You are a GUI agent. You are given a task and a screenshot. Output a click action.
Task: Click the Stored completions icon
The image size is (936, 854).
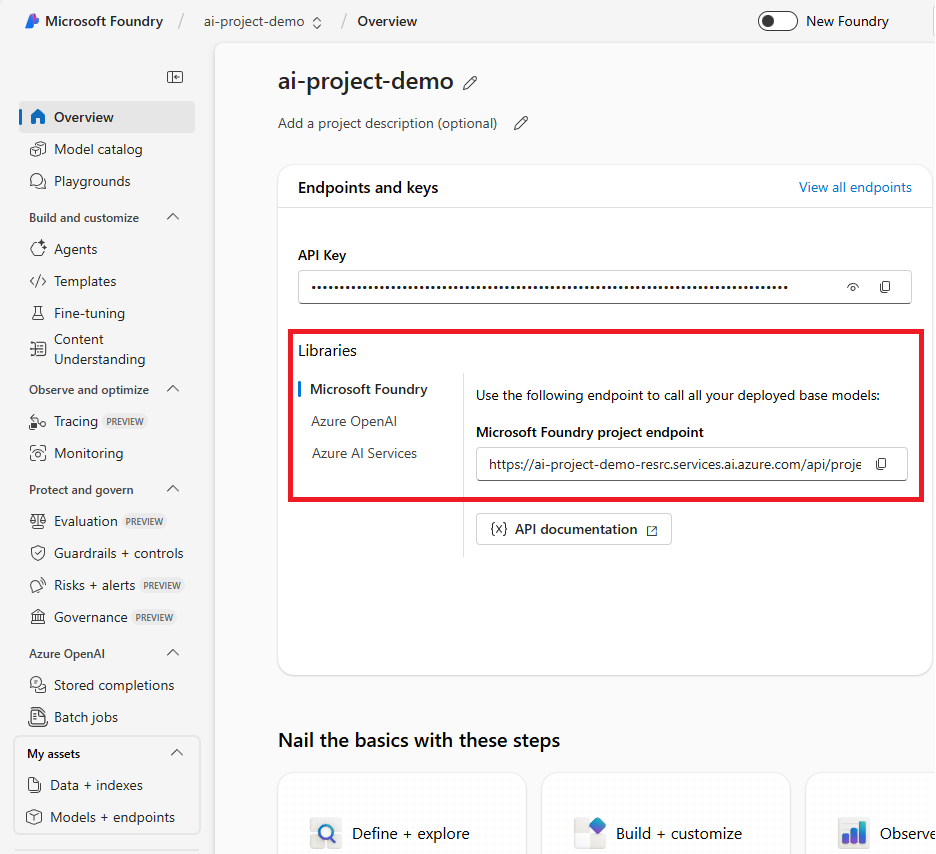pyautogui.click(x=38, y=685)
